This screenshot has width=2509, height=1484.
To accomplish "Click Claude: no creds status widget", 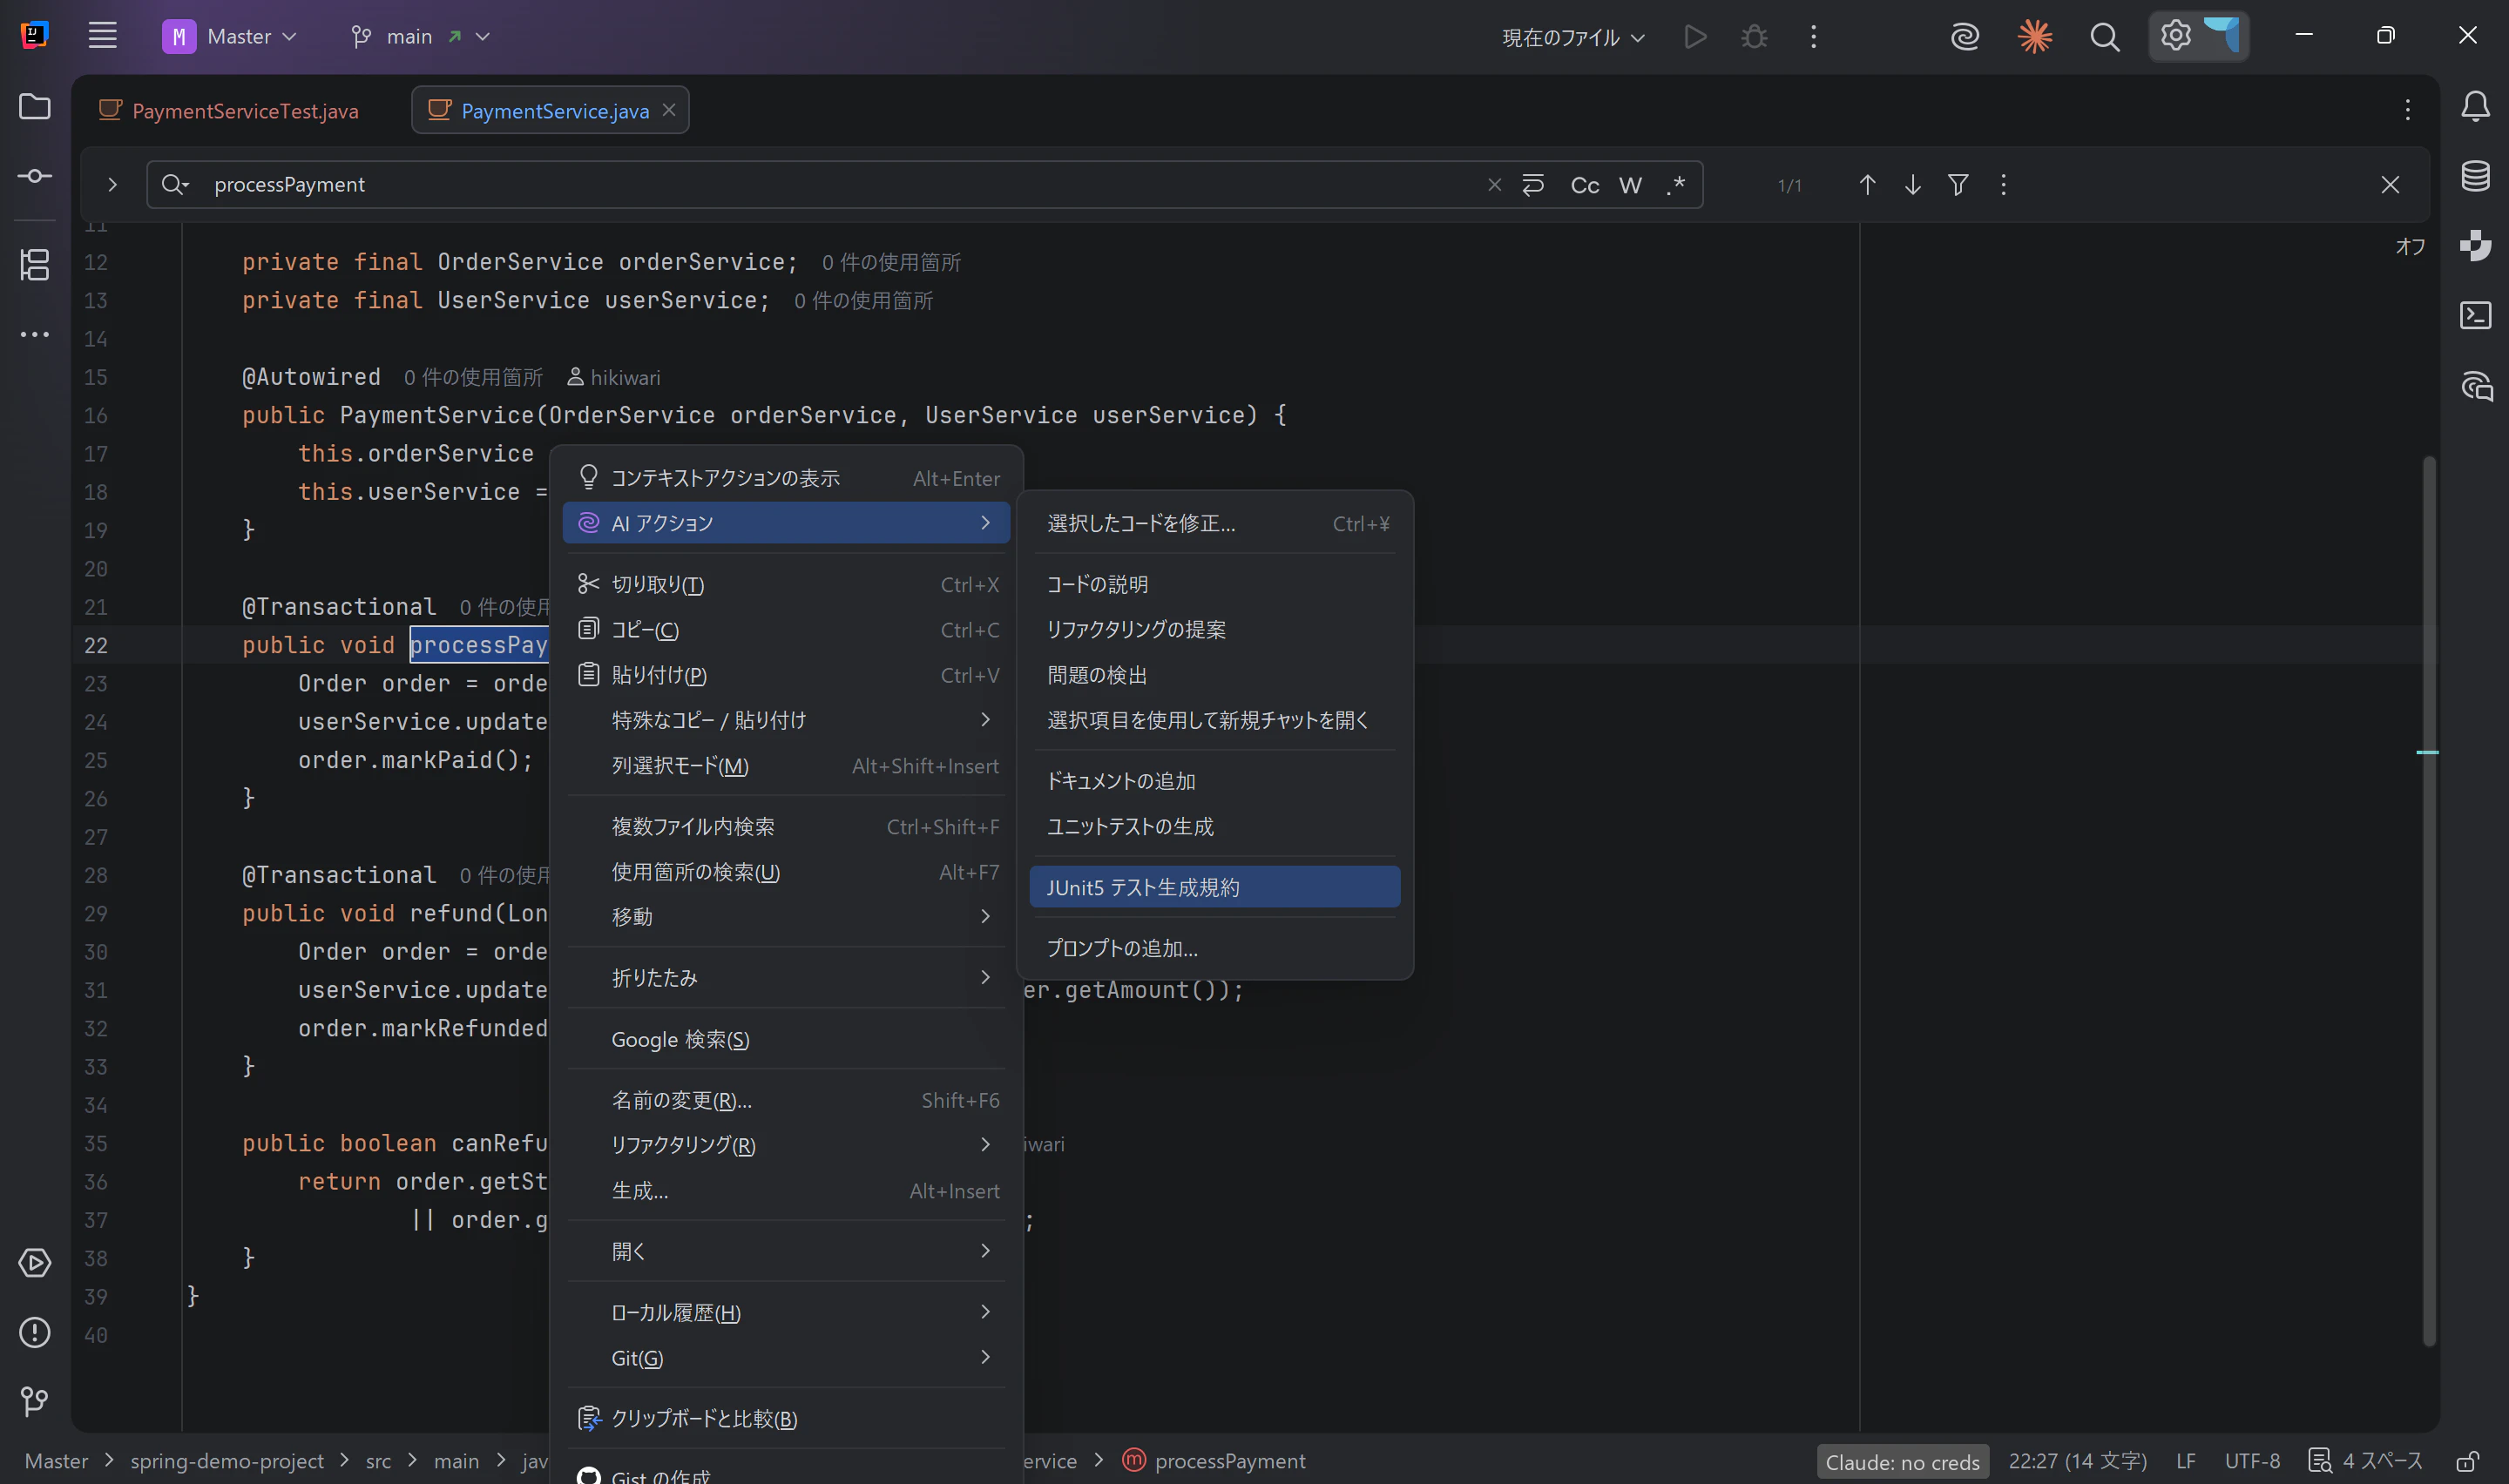I will [1902, 1462].
